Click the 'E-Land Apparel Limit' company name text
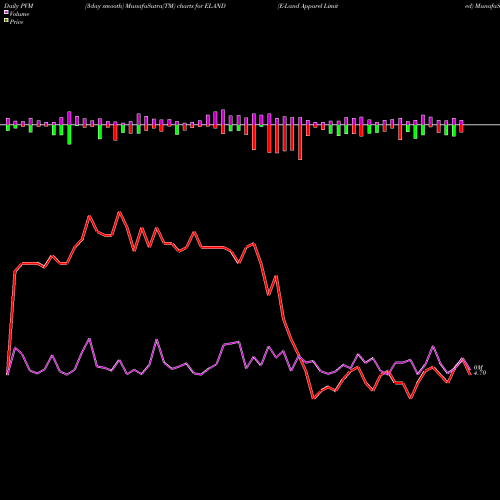The width and height of the screenshot is (500, 500). (x=308, y=6)
